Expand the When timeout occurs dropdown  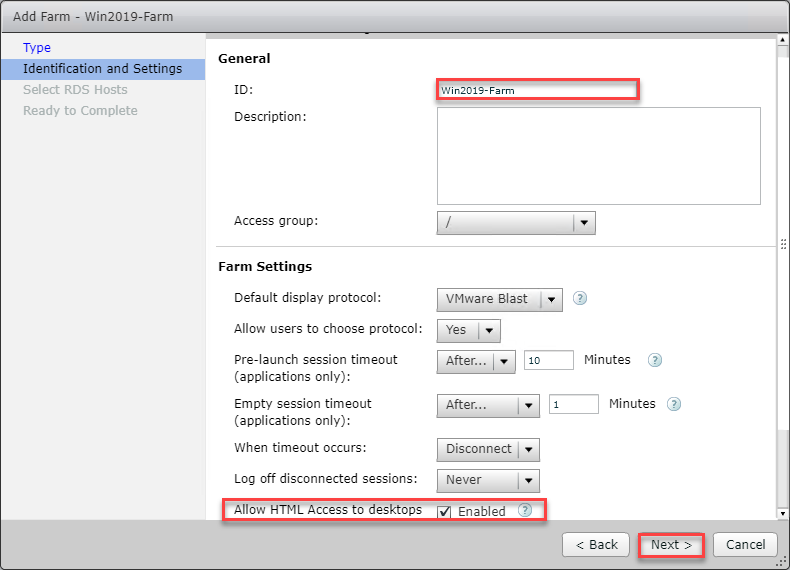point(488,450)
